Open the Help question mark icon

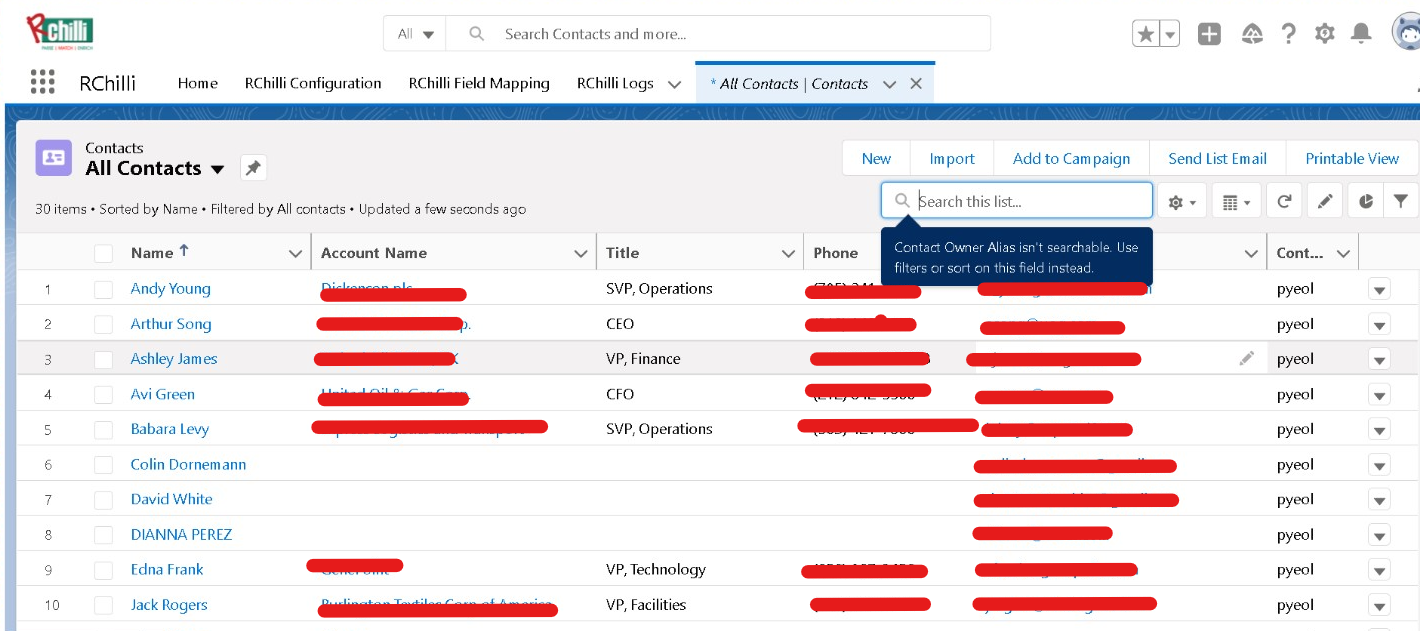tap(1289, 34)
